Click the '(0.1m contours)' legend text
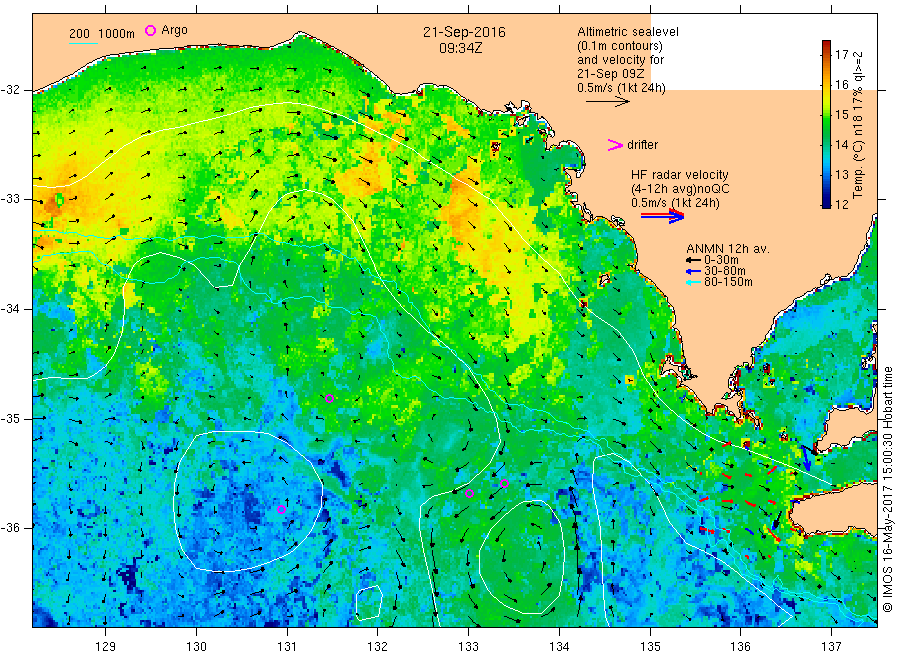Viewport: 900px width, 660px height. click(x=620, y=46)
